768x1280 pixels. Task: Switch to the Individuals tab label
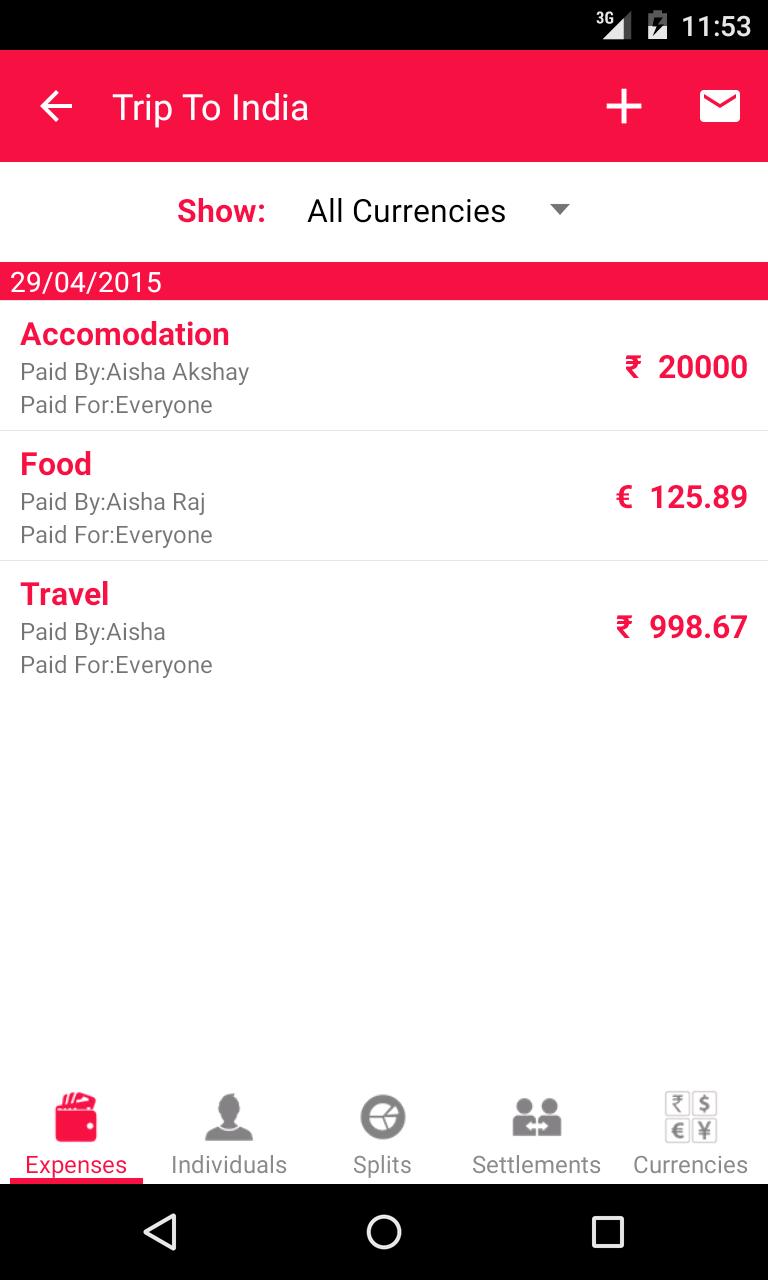229,1165
